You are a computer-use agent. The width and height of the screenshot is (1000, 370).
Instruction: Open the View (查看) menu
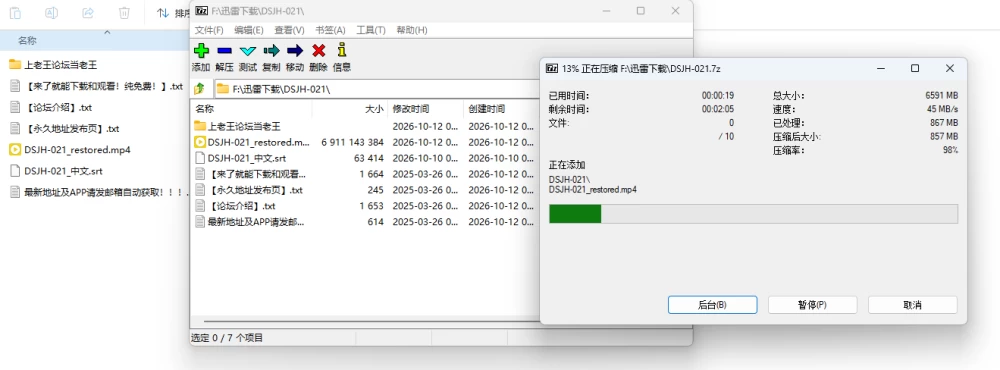point(290,30)
